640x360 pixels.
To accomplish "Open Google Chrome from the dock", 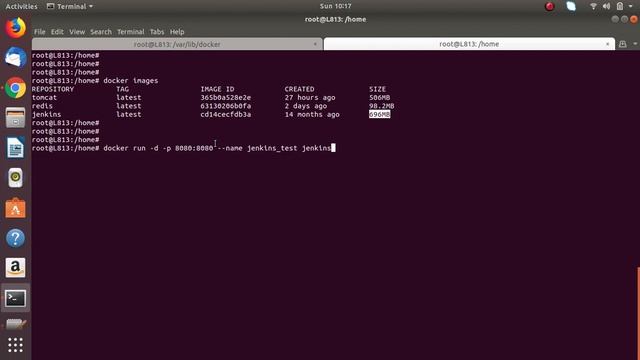I will [x=16, y=88].
